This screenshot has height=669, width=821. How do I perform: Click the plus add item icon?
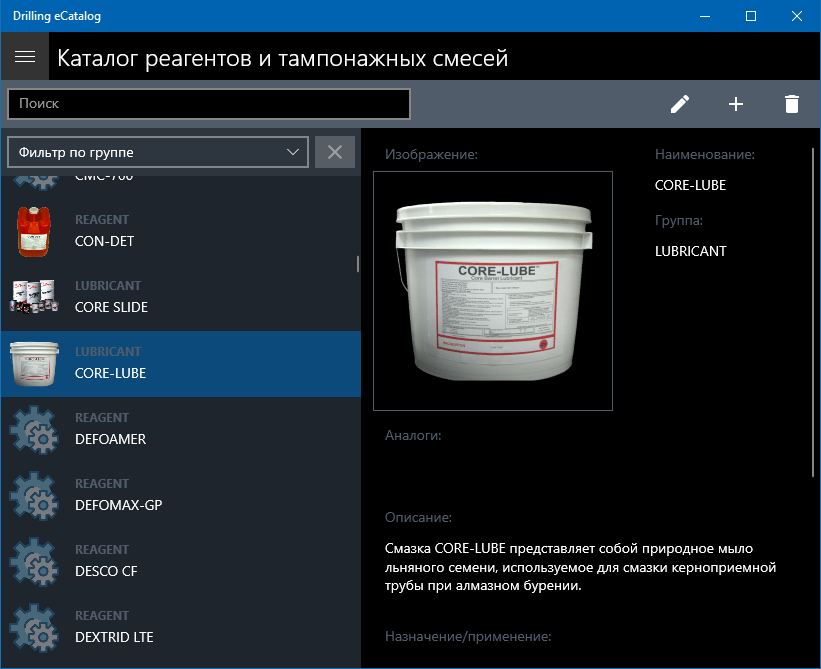click(736, 104)
